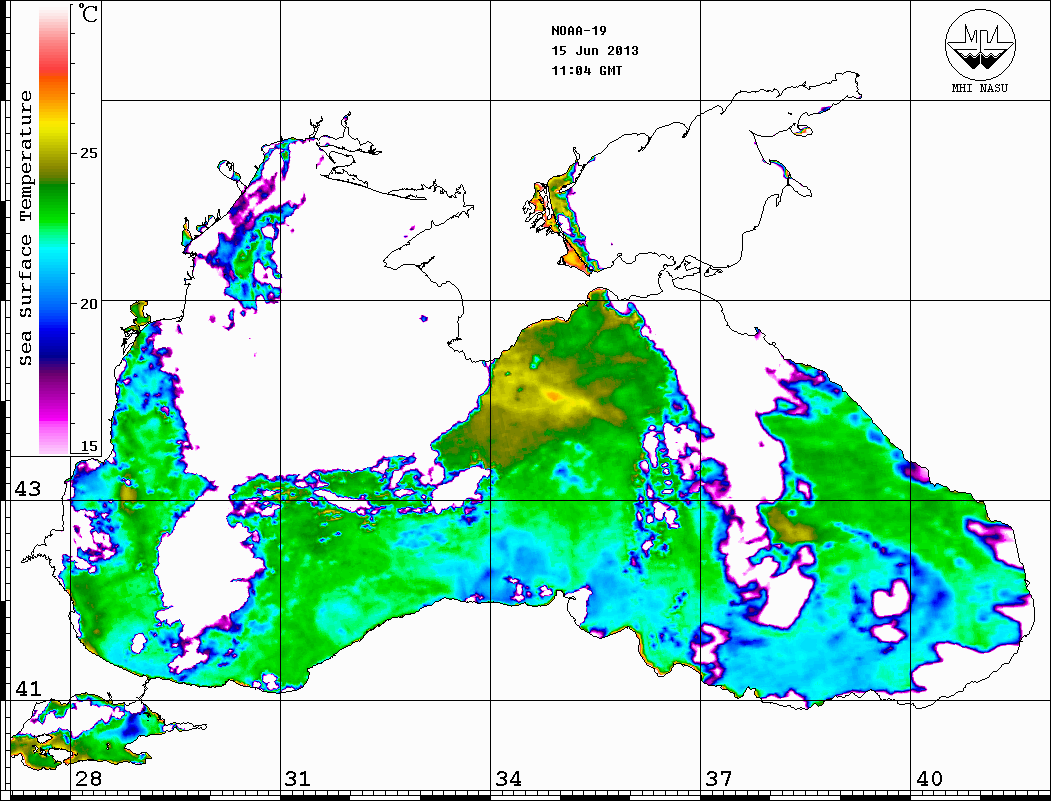Click the 25 tick label on legend
Screen dimensions: 1051x801
click(88, 153)
